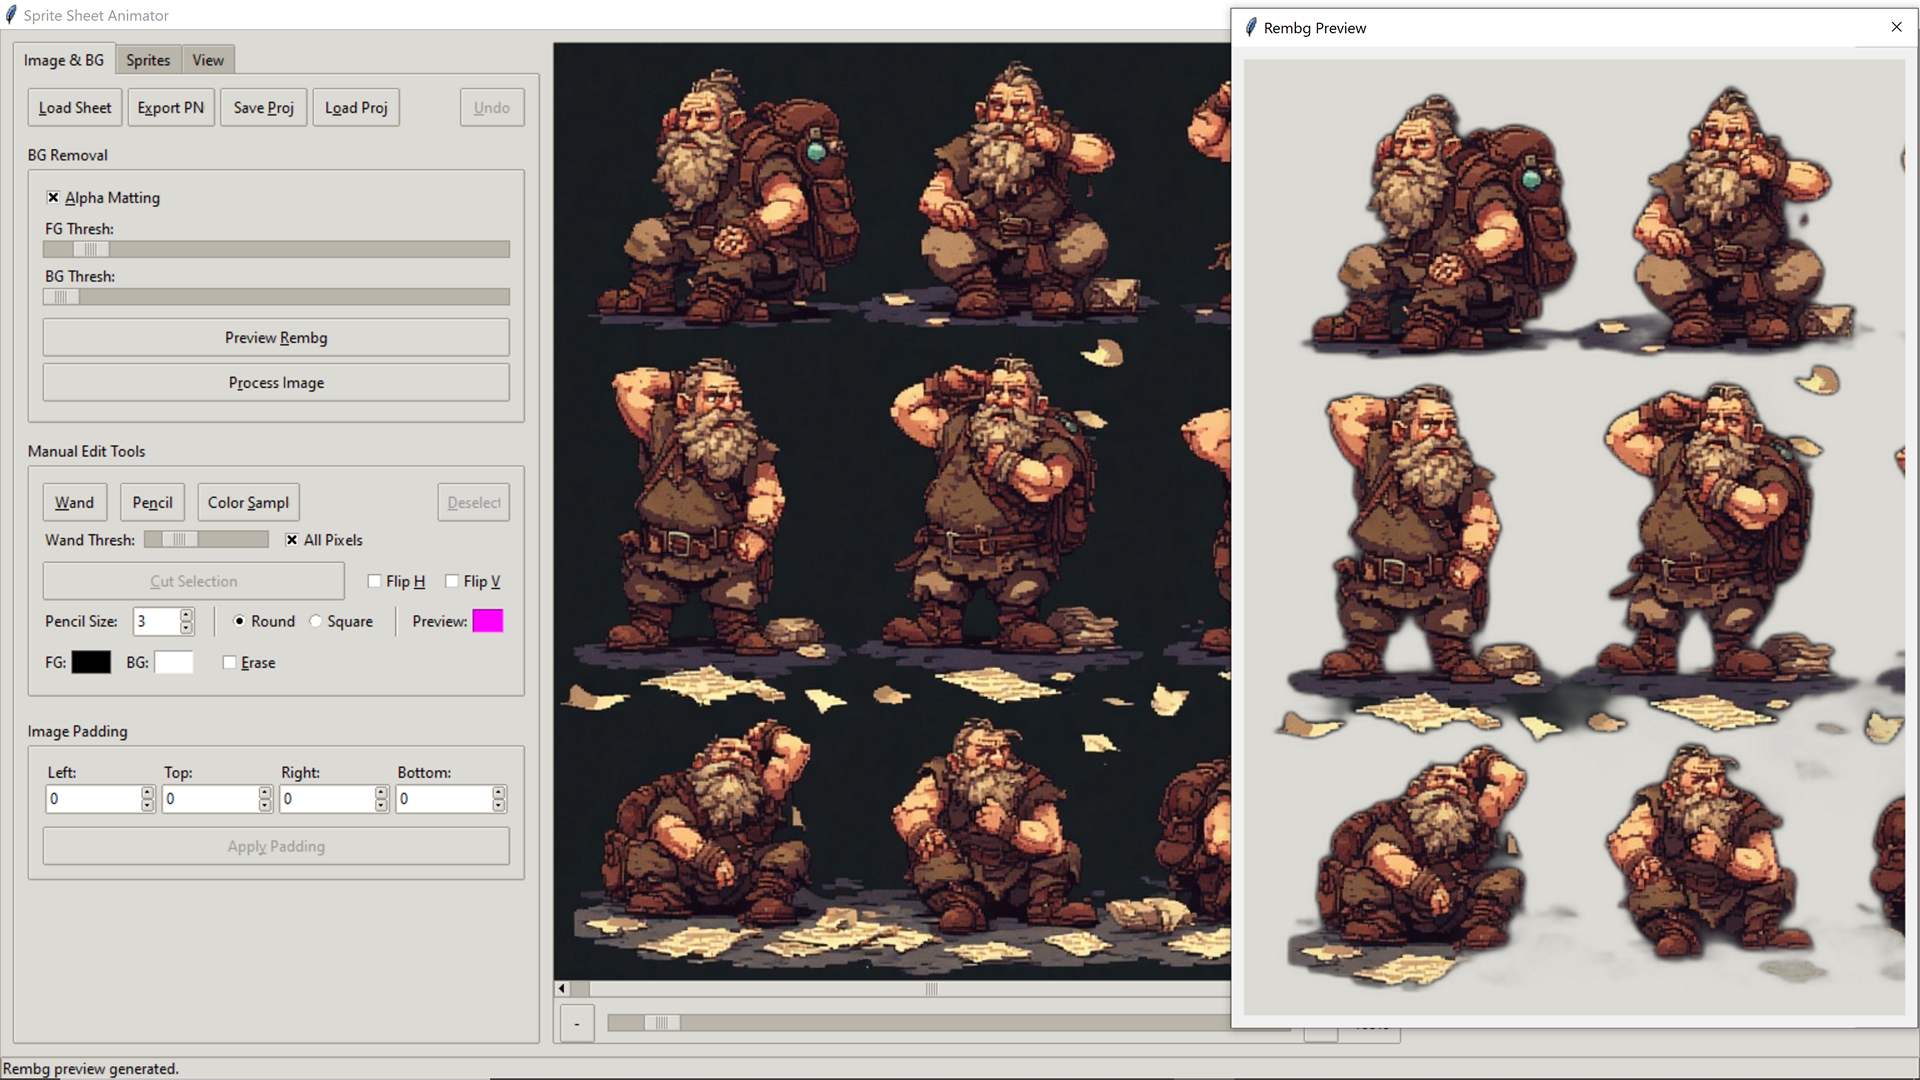The width and height of the screenshot is (1920, 1080).
Task: Select the Color Sampl tool
Action: coord(248,503)
